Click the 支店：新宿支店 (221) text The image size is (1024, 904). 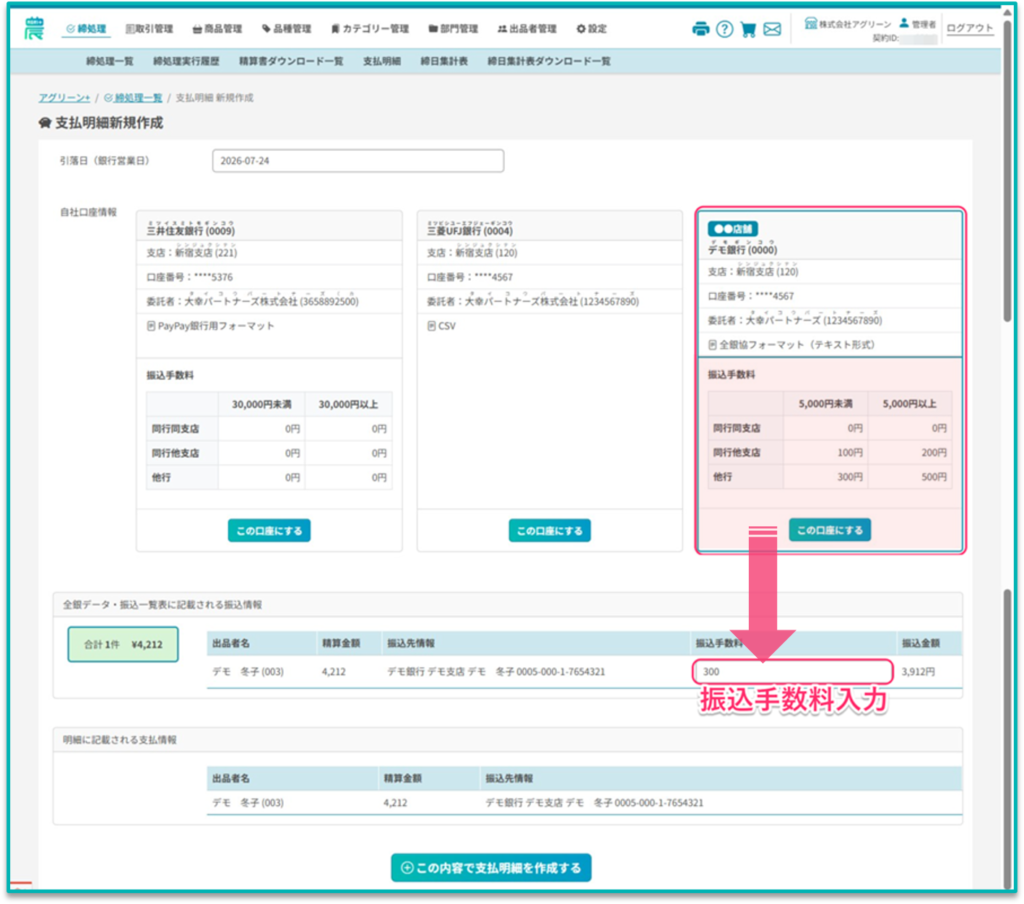(x=192, y=252)
